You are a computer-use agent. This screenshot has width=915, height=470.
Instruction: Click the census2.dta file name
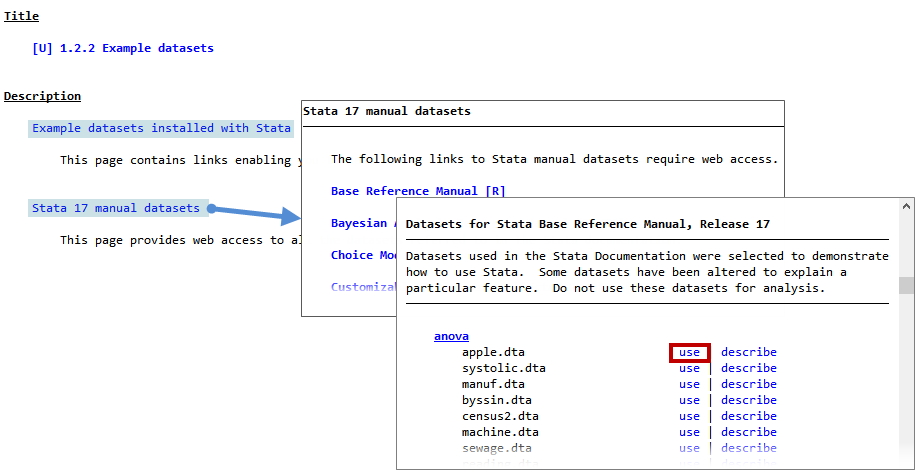coord(500,416)
